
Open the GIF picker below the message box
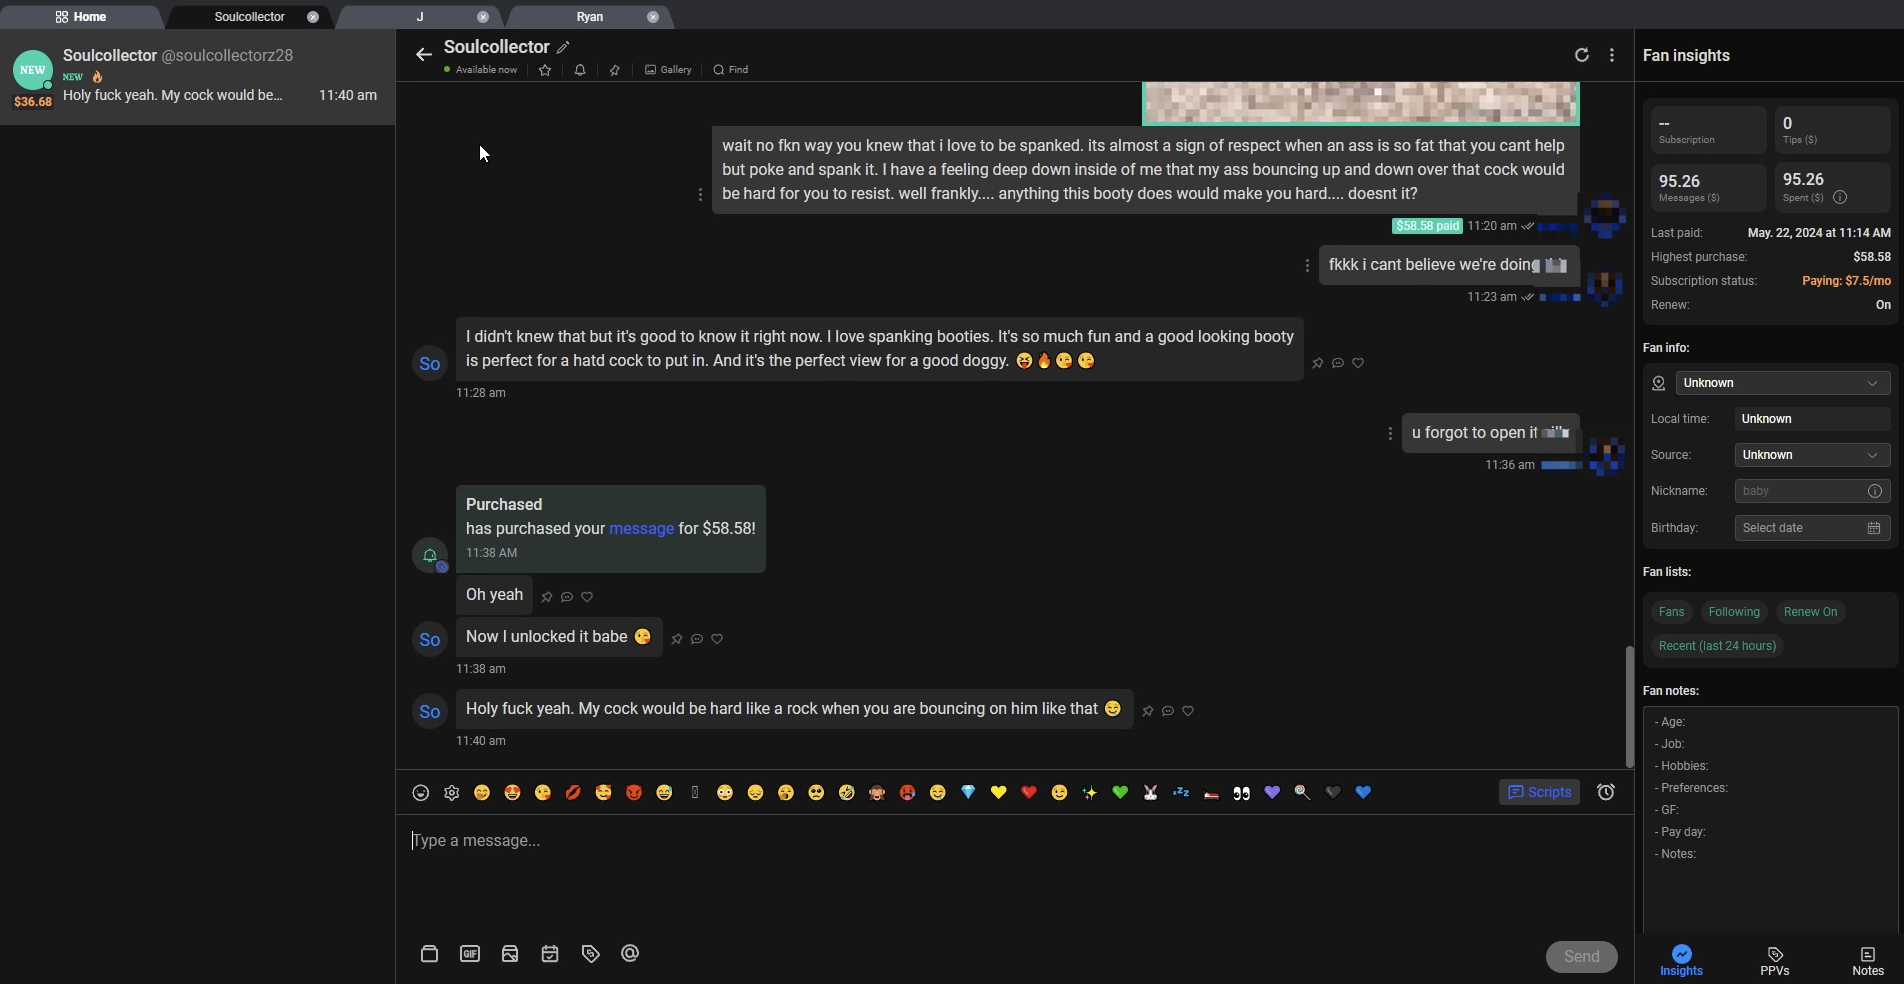470,954
